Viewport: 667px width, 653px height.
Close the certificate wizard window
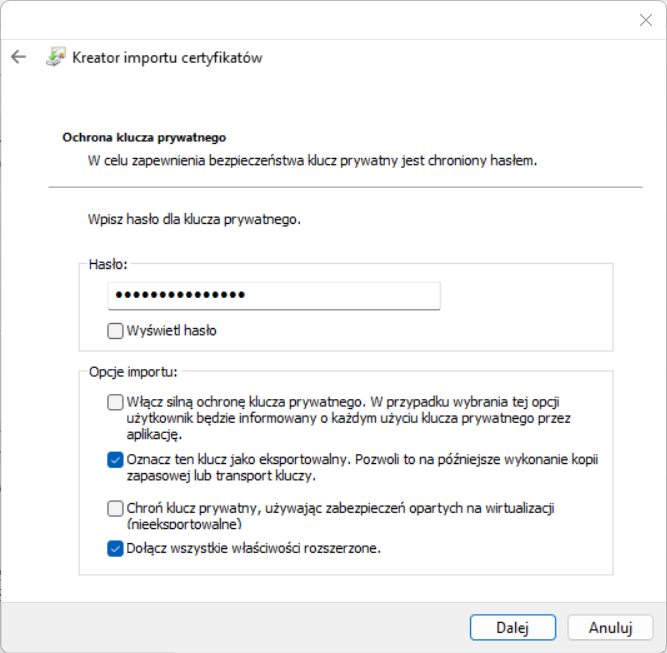[645, 20]
